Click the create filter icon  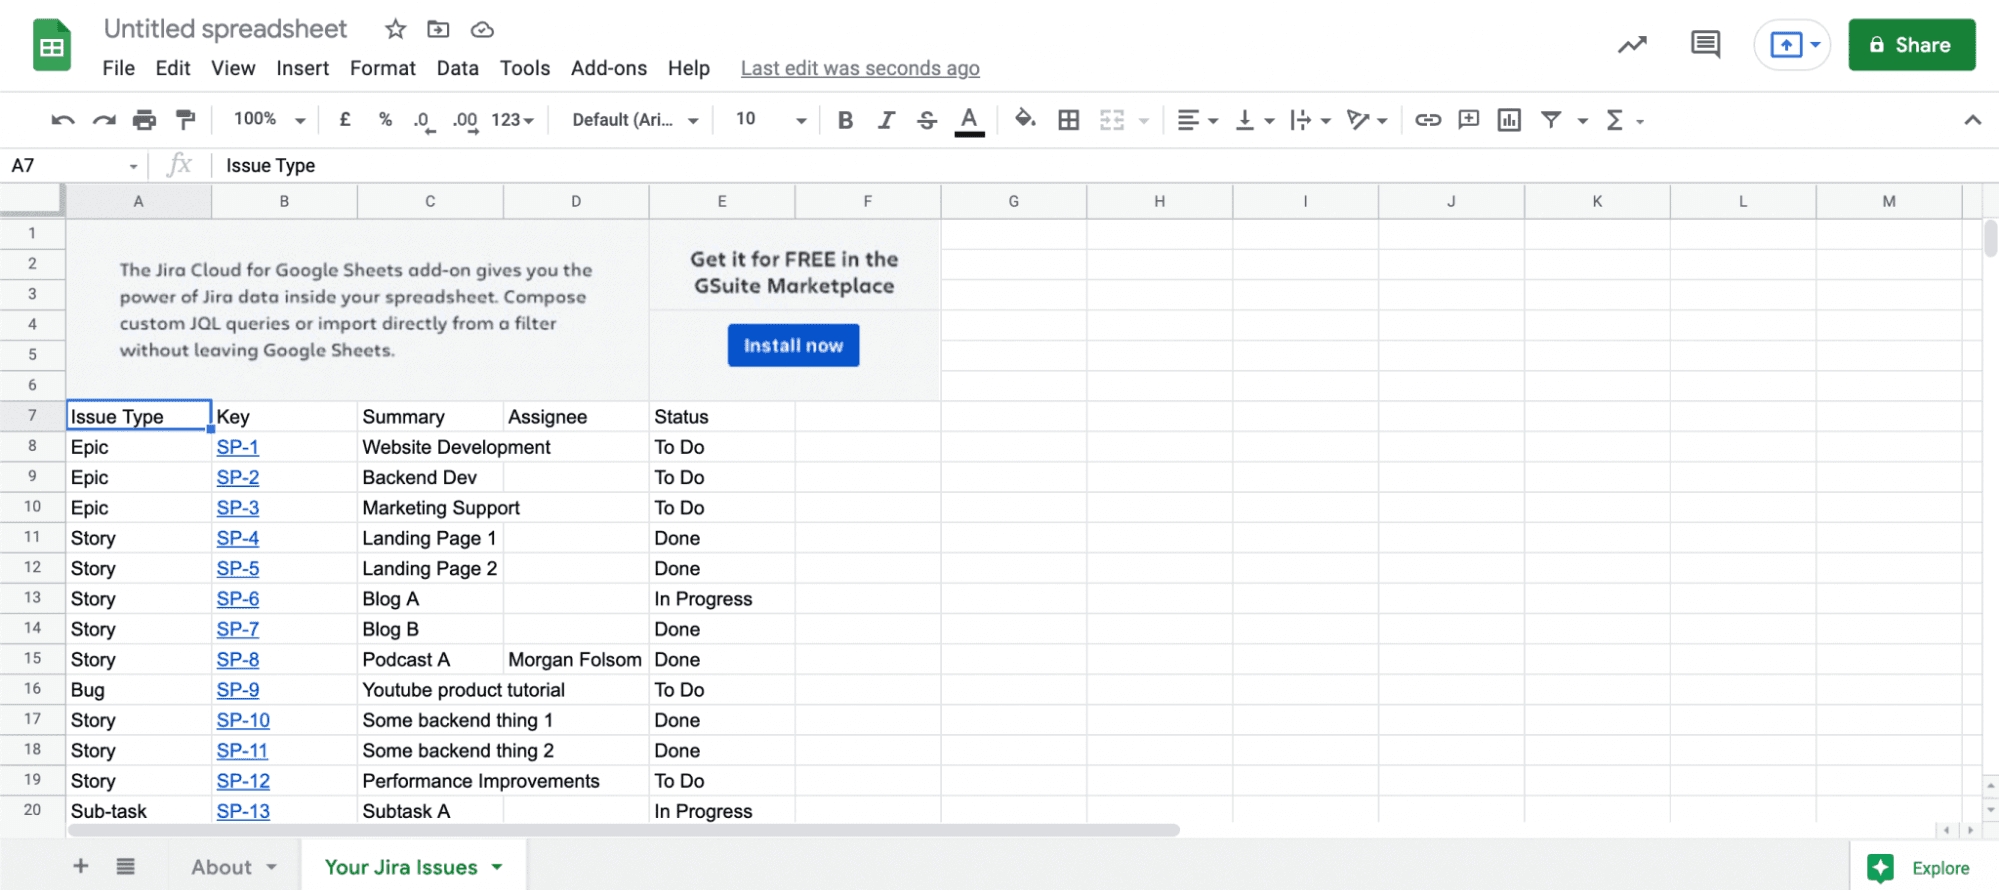(1551, 120)
